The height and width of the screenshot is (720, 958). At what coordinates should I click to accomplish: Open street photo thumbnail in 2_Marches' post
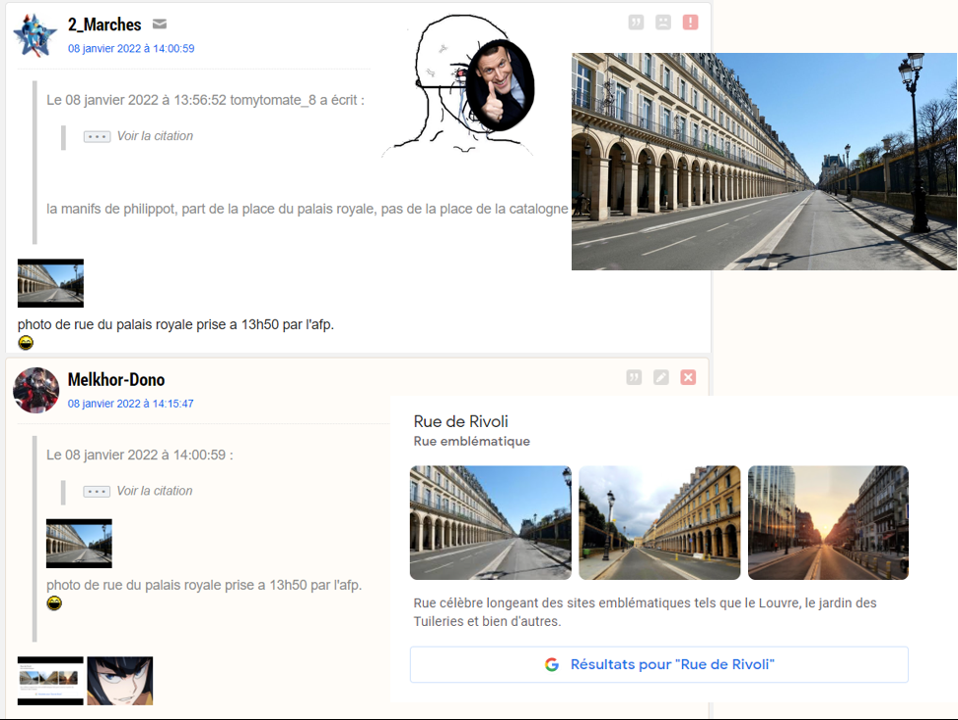[x=51, y=283]
